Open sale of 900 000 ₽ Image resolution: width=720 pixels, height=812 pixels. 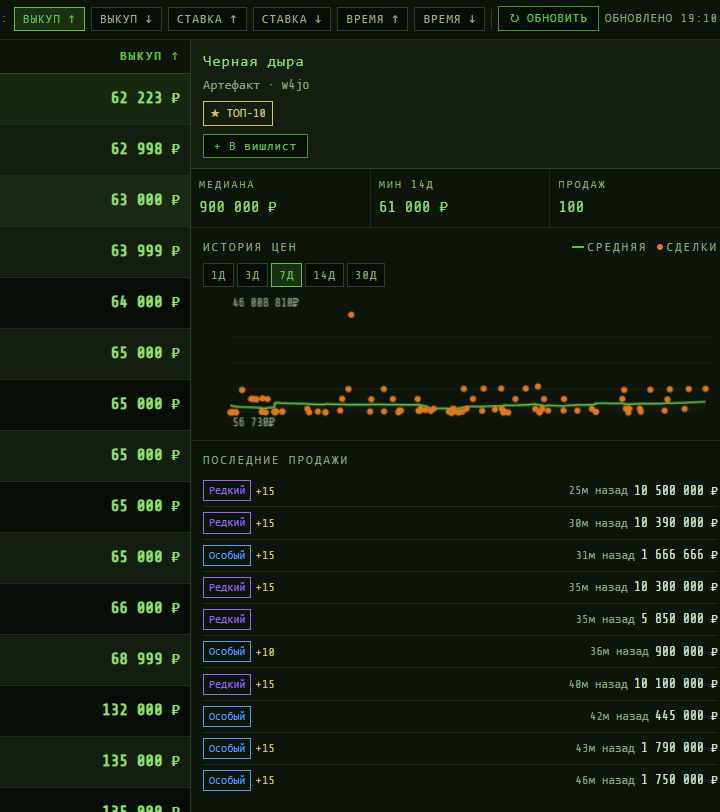(x=460, y=651)
